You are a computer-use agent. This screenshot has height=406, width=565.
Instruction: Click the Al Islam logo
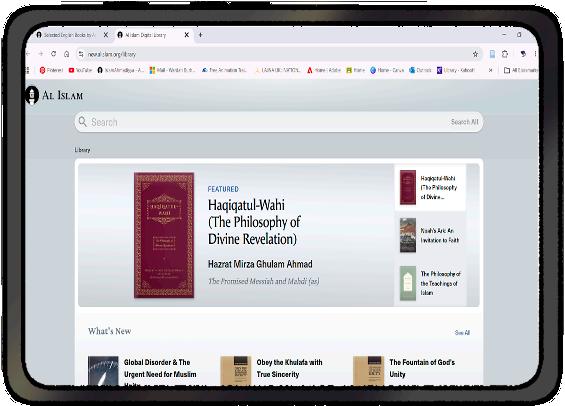click(x=55, y=95)
